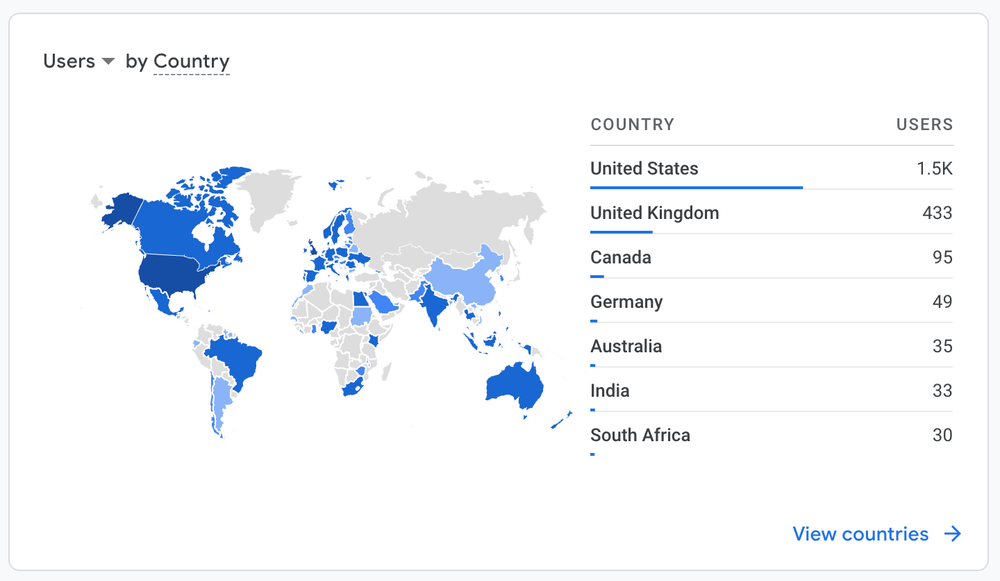1000x581 pixels.
Task: Open the View countries link
Action: pyautogui.click(x=860, y=534)
